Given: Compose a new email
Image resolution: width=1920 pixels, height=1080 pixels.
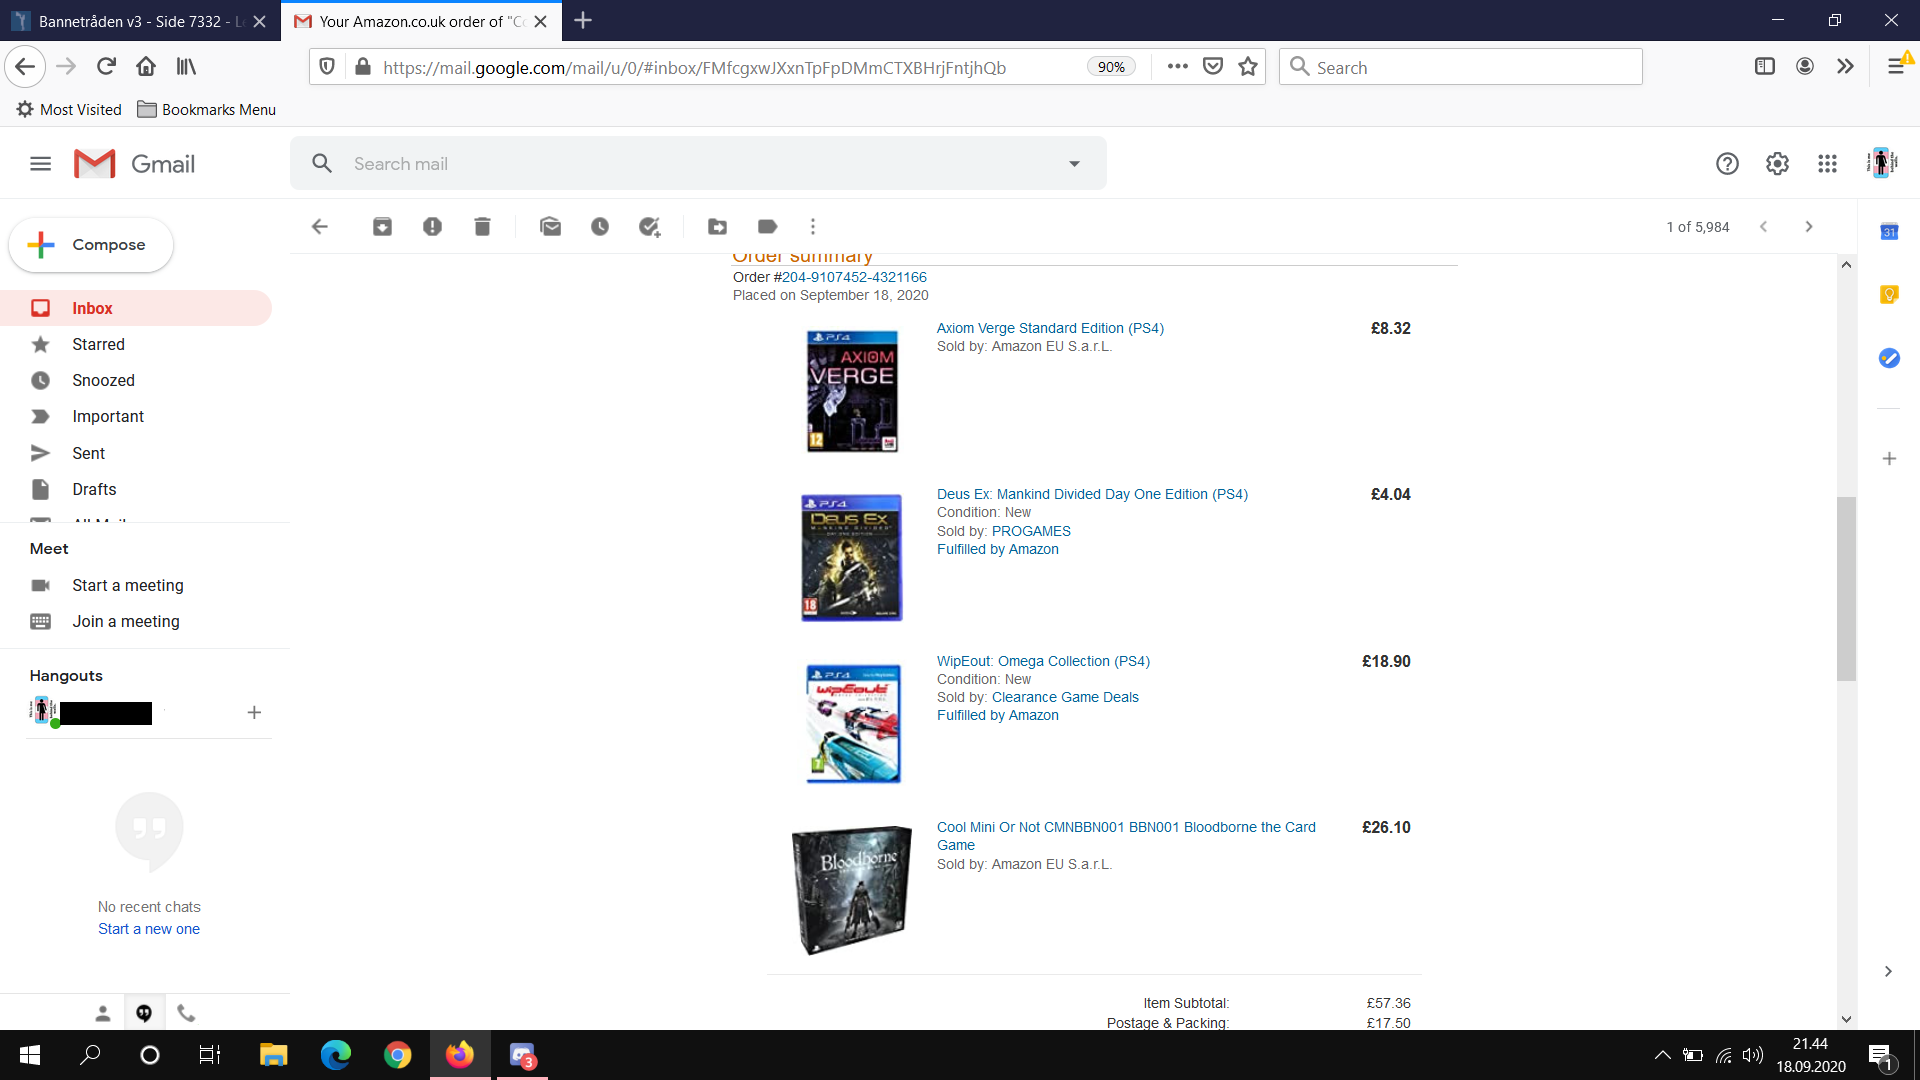Looking at the screenshot, I should point(91,245).
